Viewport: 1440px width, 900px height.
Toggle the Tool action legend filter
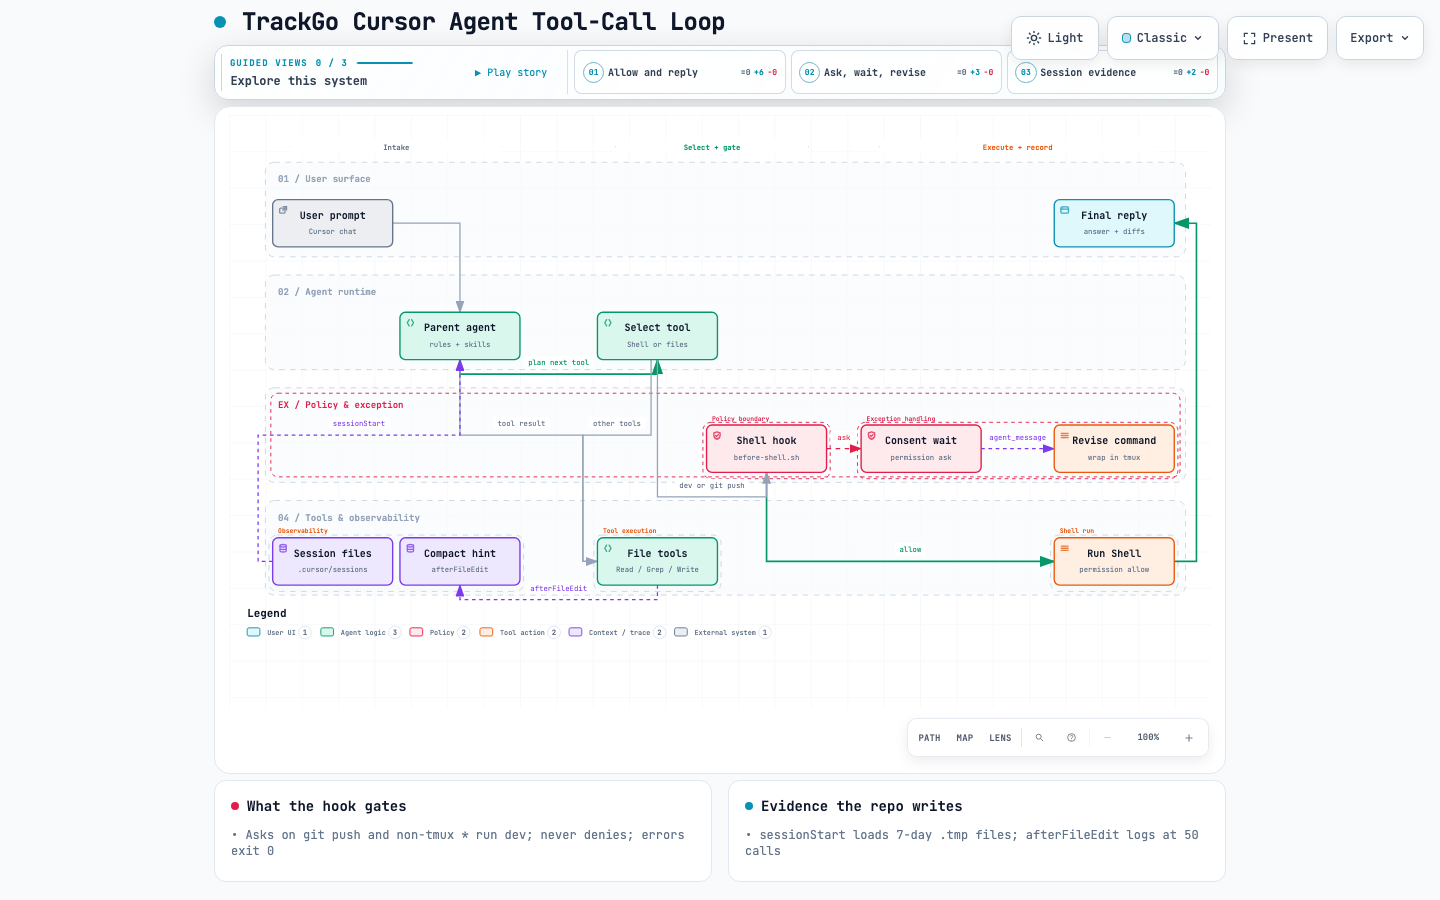[520, 632]
